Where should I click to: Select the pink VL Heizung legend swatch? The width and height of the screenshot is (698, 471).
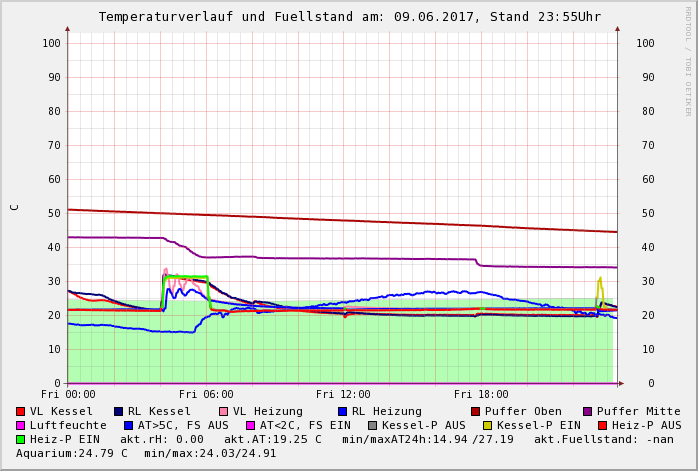(x=223, y=411)
